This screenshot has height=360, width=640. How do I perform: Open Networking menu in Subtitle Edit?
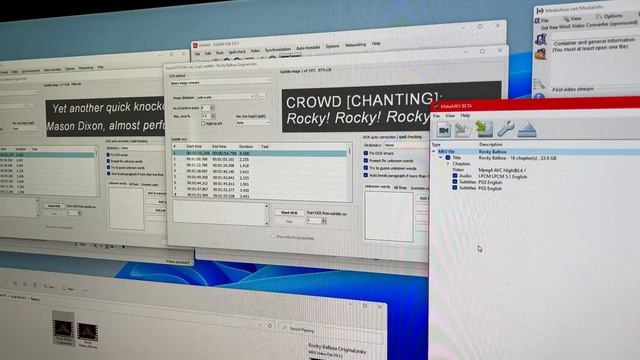[355, 45]
